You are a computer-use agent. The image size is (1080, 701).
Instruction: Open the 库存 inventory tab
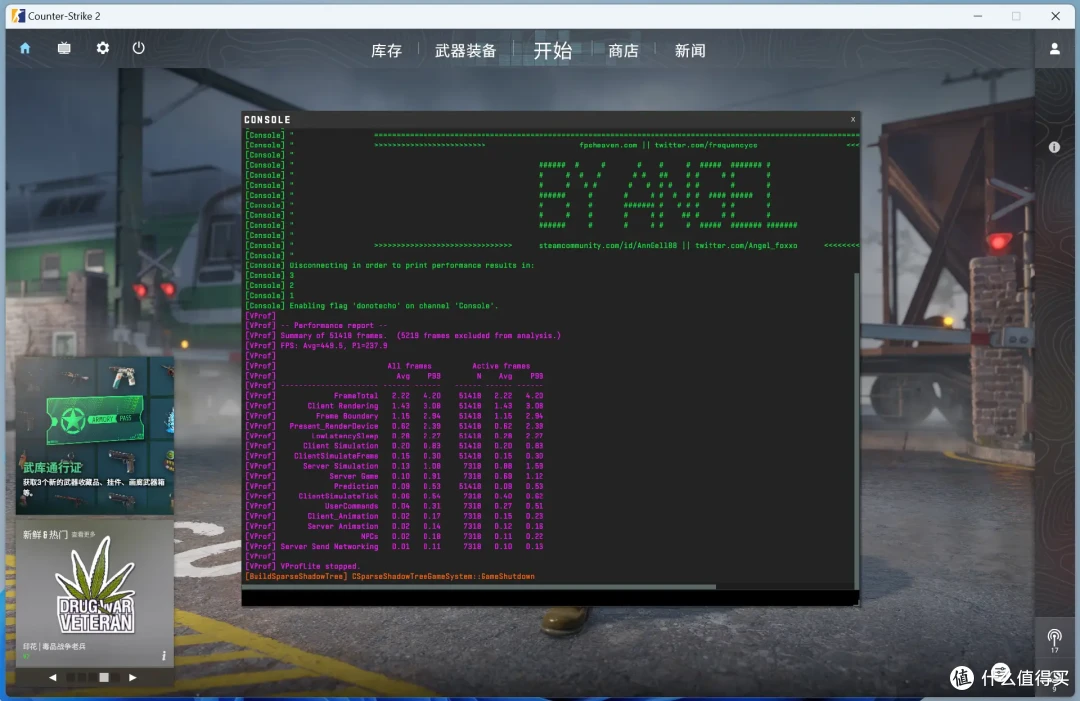point(386,51)
